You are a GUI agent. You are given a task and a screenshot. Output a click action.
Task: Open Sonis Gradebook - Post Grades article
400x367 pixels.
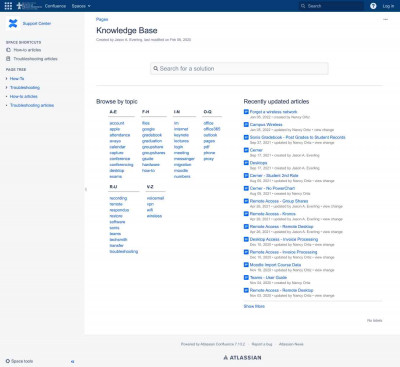click(298, 137)
